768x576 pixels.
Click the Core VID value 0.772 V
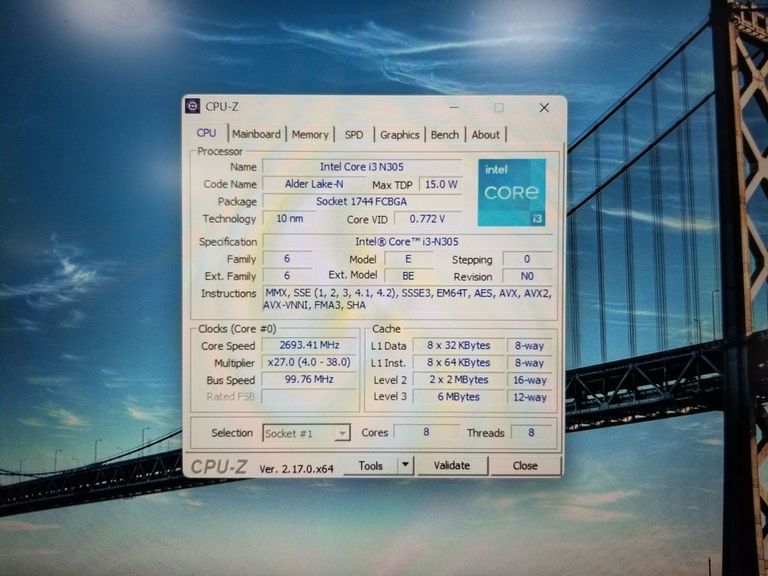pyautogui.click(x=428, y=219)
